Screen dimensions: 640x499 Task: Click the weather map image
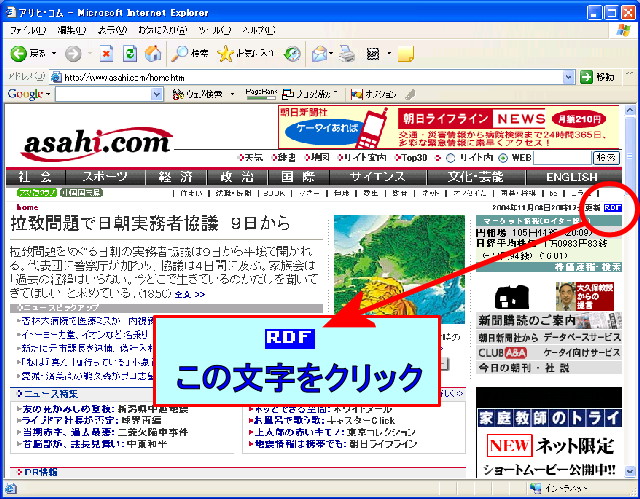point(399,269)
